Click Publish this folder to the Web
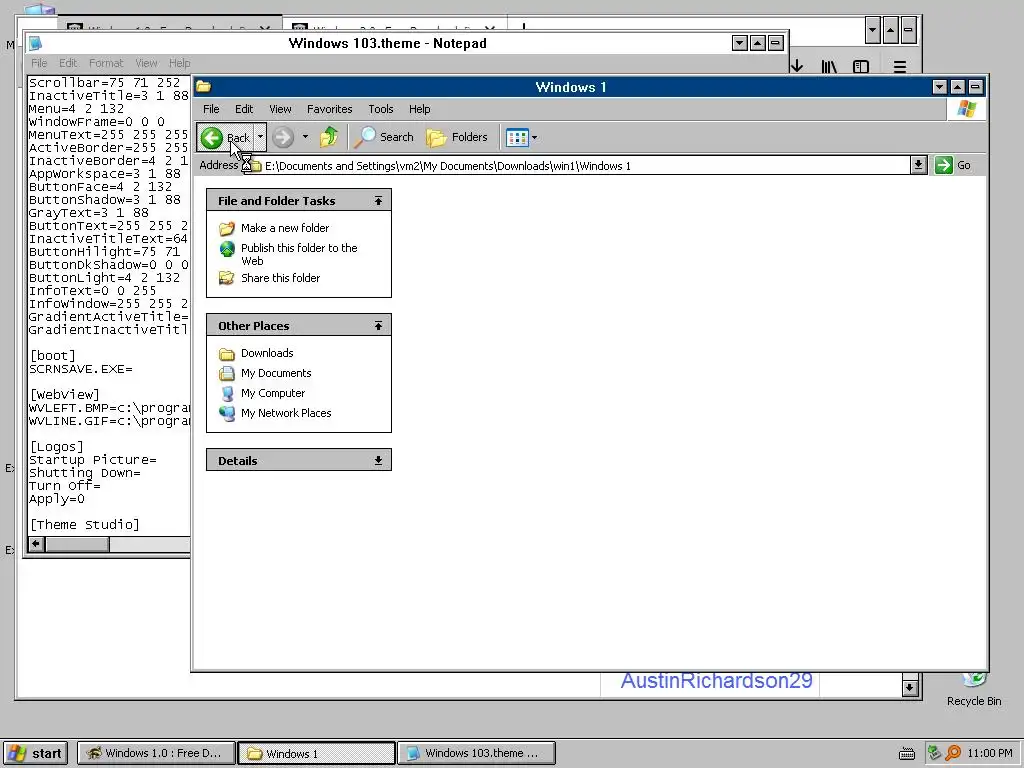1024x768 pixels. pyautogui.click(x=299, y=254)
